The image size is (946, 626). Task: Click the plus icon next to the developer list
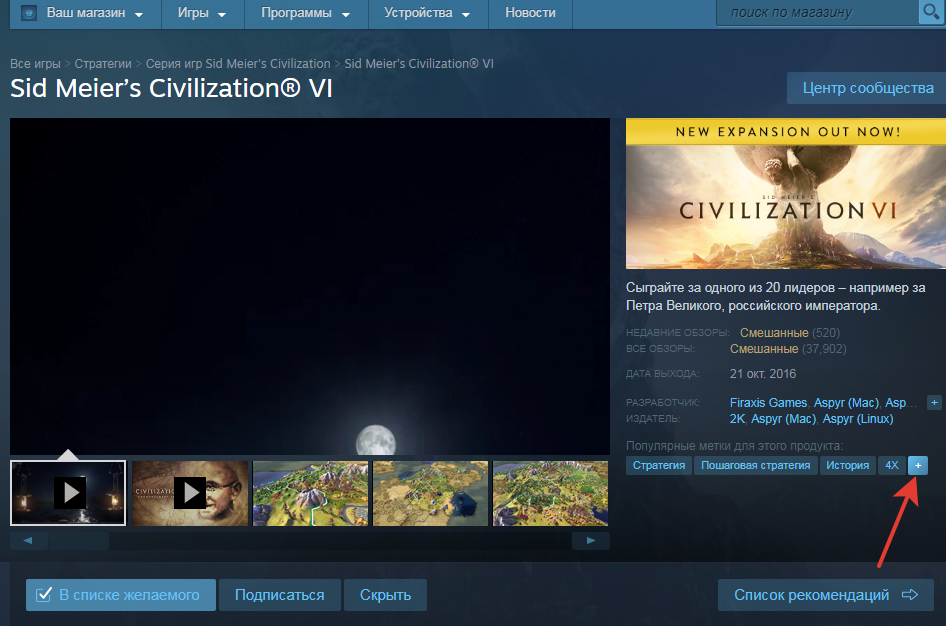point(934,402)
